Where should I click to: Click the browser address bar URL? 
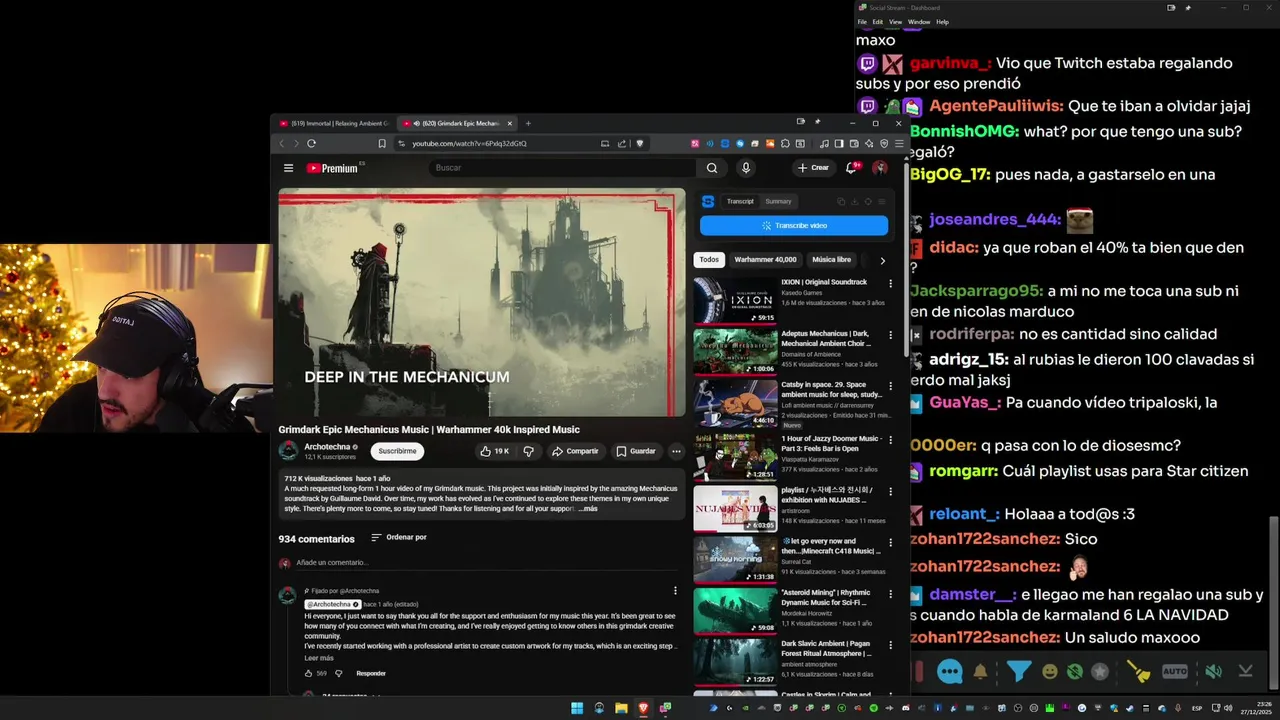coord(469,143)
